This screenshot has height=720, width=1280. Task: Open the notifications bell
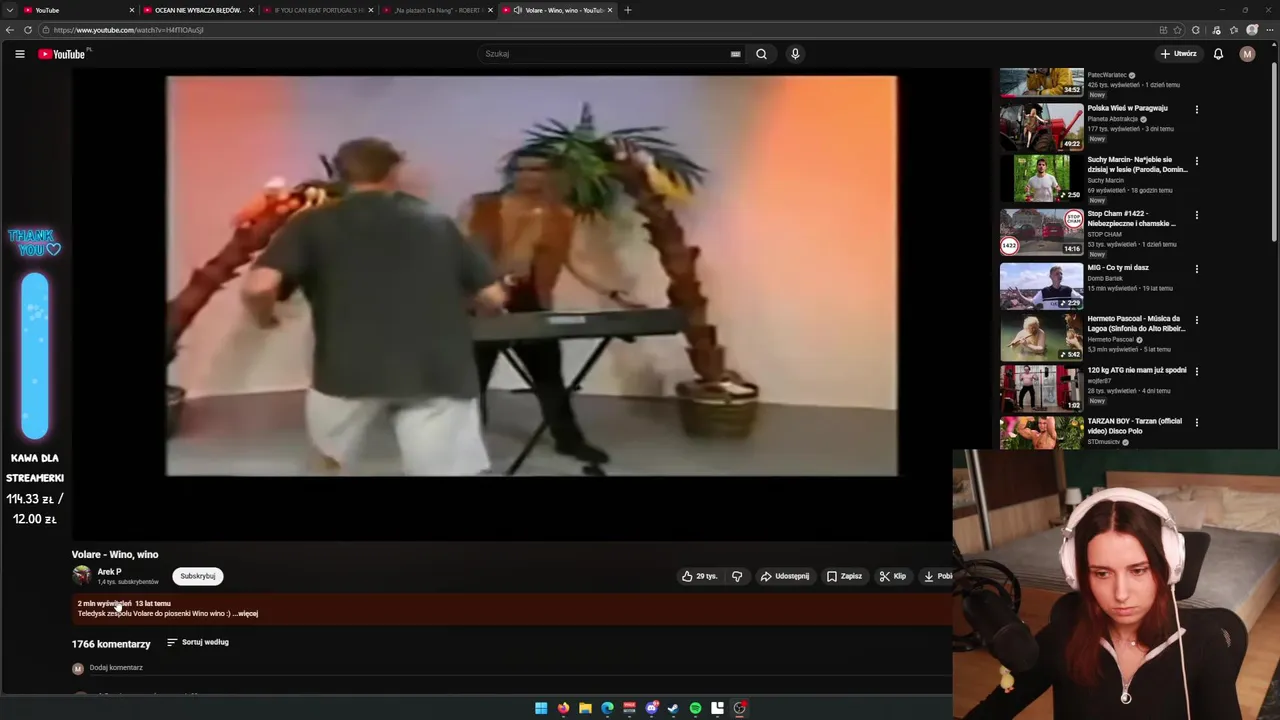(1218, 54)
